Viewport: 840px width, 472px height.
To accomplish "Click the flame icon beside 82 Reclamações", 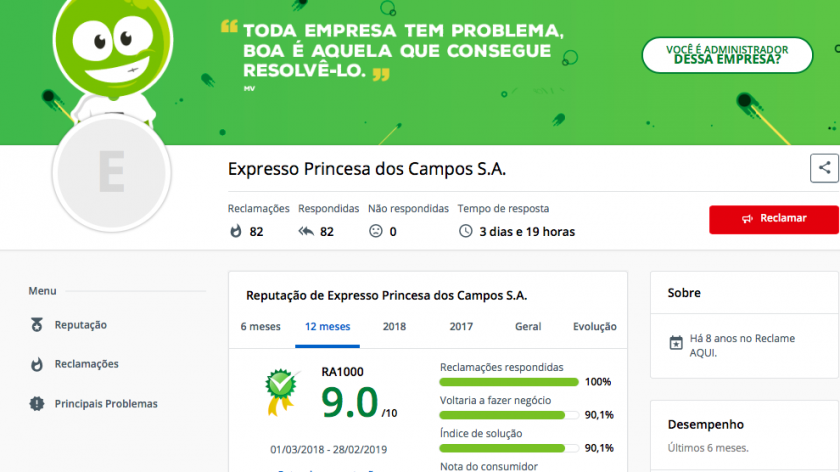I will 236,231.
